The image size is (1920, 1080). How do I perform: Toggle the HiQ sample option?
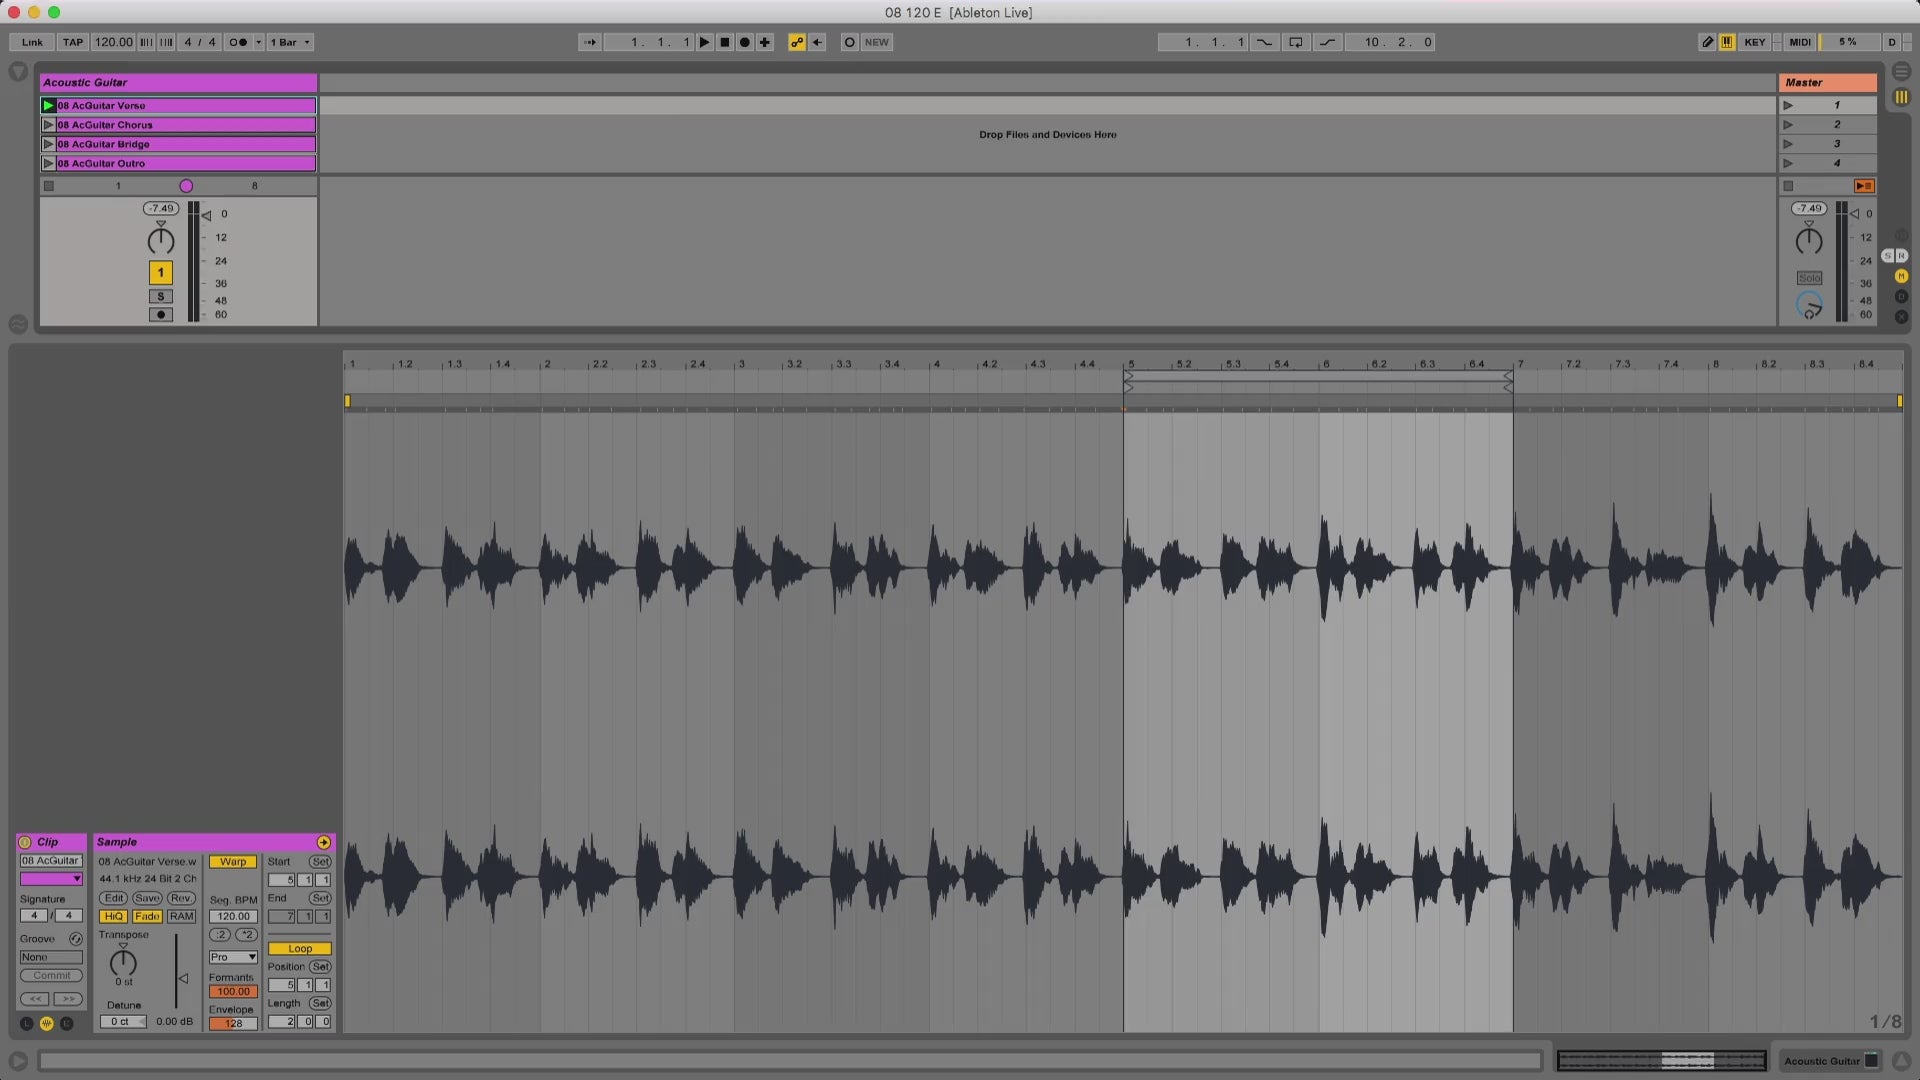[113, 916]
